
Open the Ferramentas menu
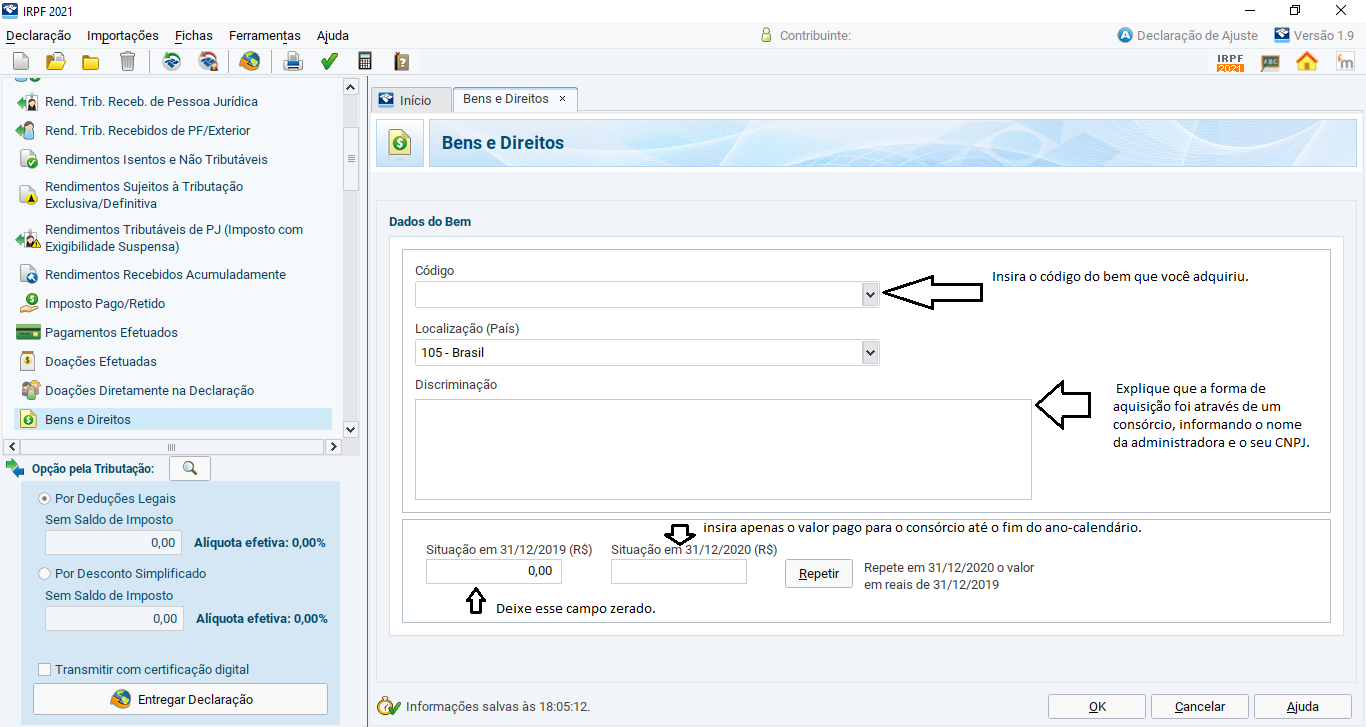click(x=265, y=35)
